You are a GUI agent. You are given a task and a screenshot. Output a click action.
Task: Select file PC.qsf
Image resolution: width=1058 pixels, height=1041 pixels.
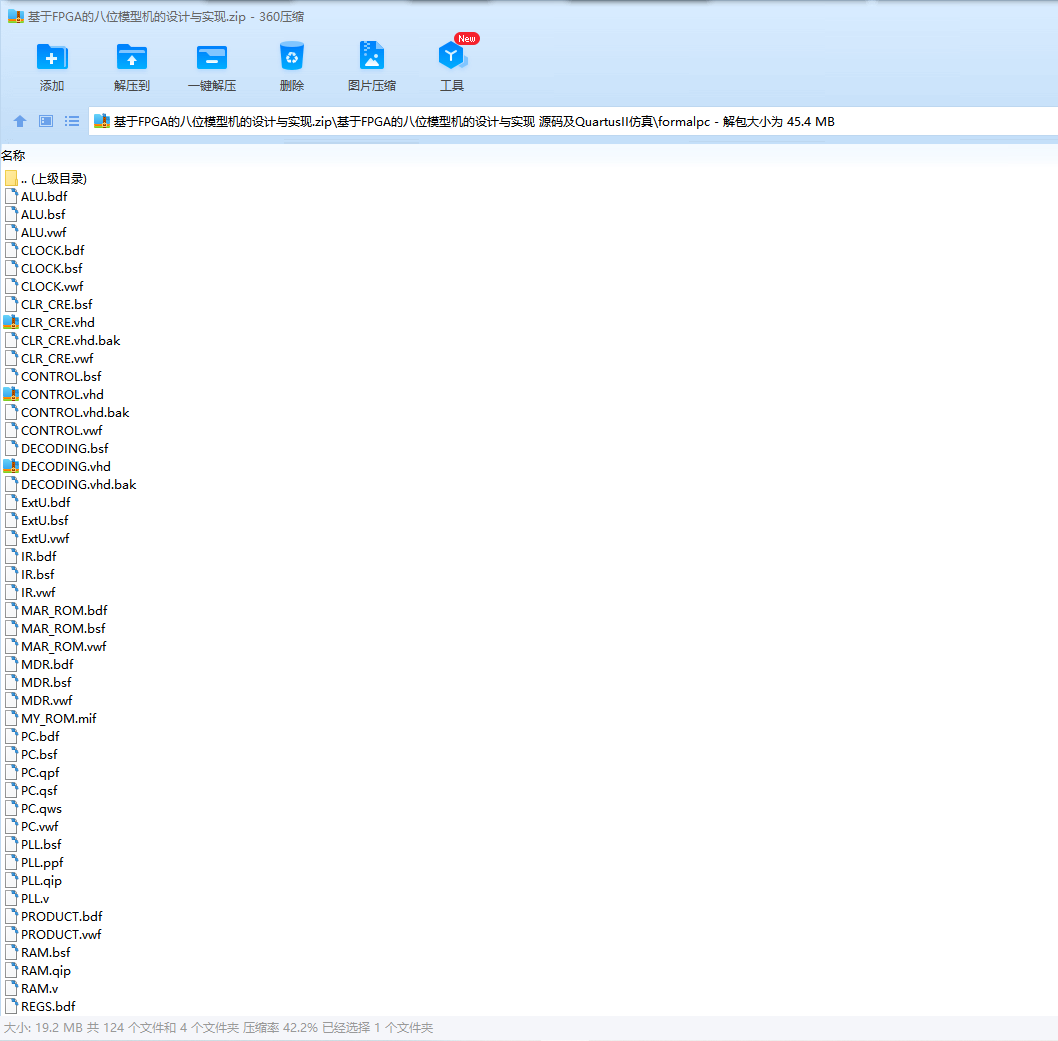click(x=32, y=790)
